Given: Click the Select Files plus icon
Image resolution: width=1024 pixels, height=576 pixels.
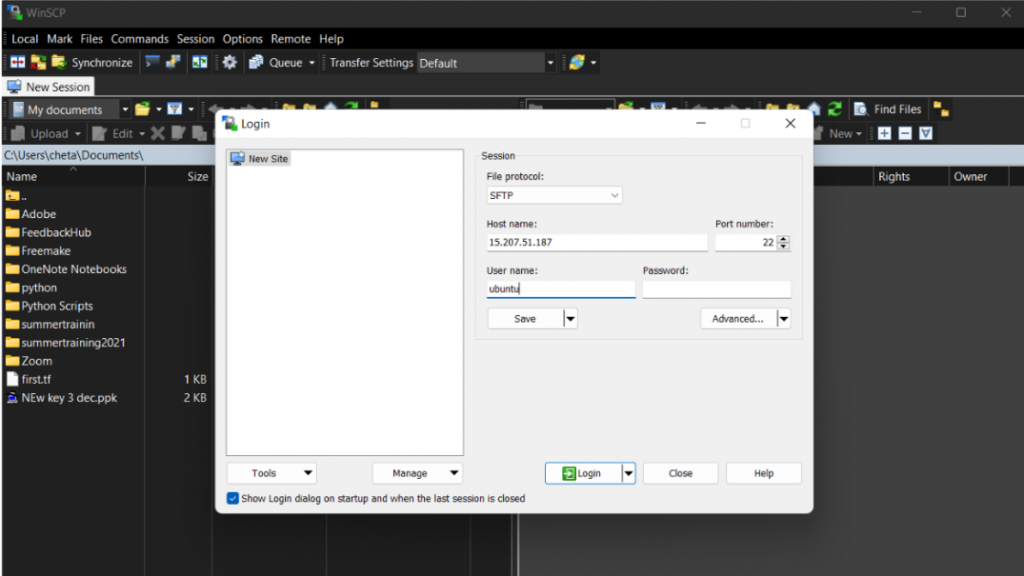Looking at the screenshot, I should [884, 133].
